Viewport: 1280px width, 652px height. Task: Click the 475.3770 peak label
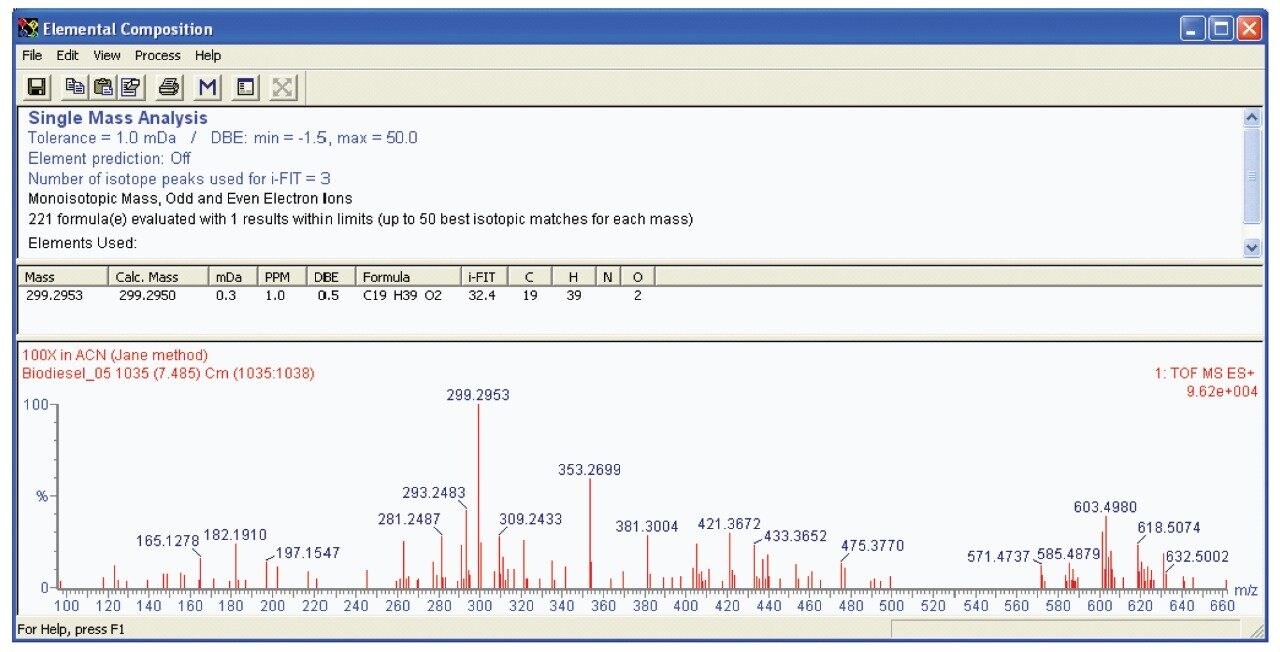click(x=872, y=546)
